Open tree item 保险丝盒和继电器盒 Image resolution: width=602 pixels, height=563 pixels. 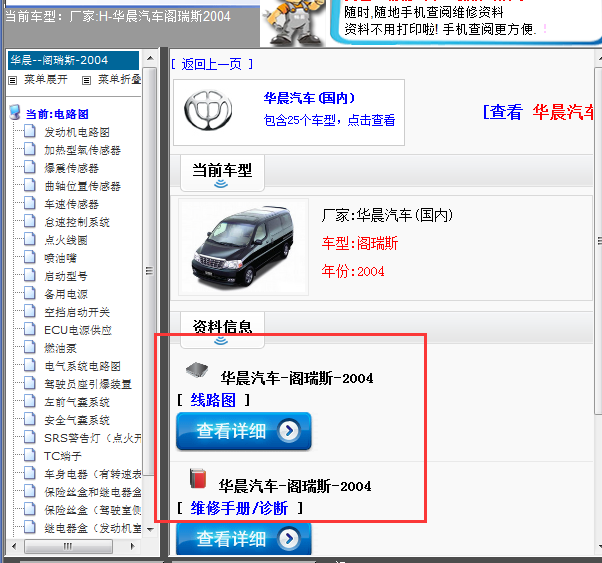coord(93,492)
